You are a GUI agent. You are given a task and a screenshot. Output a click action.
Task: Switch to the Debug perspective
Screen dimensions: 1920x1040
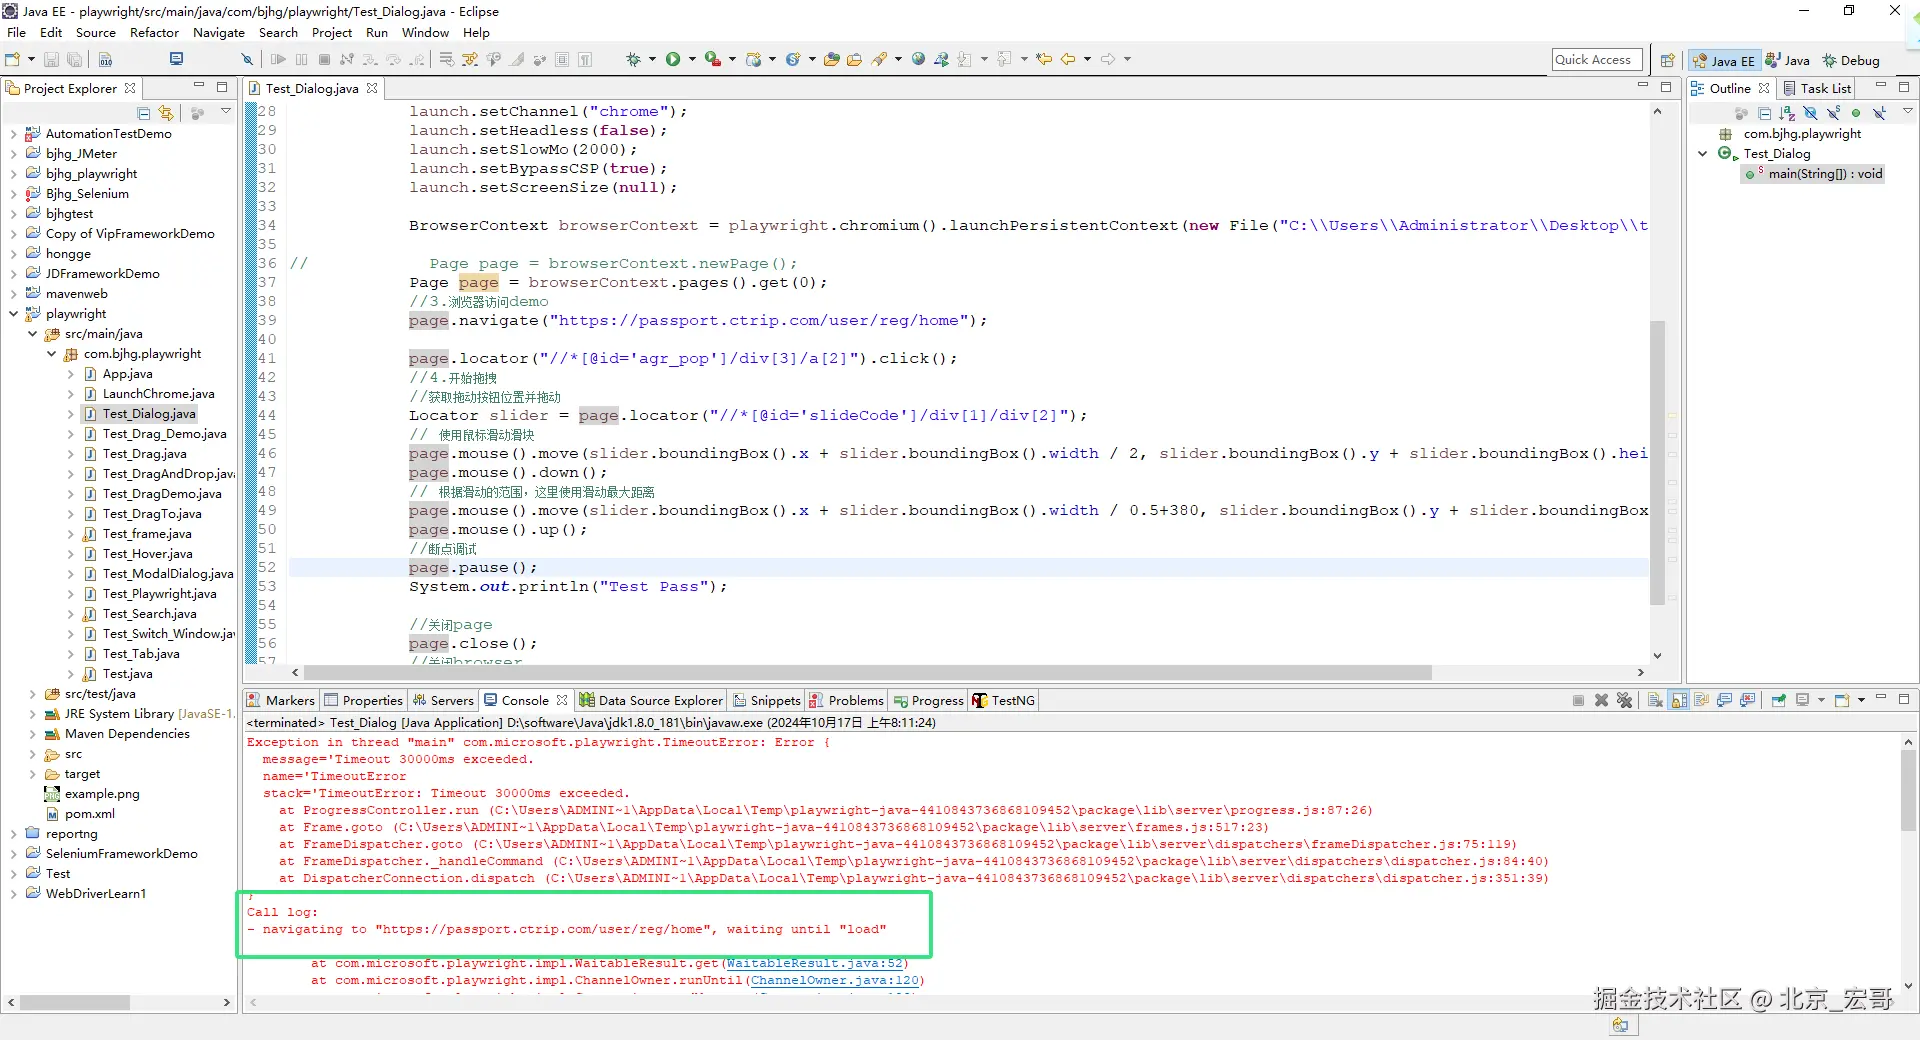[1851, 61]
